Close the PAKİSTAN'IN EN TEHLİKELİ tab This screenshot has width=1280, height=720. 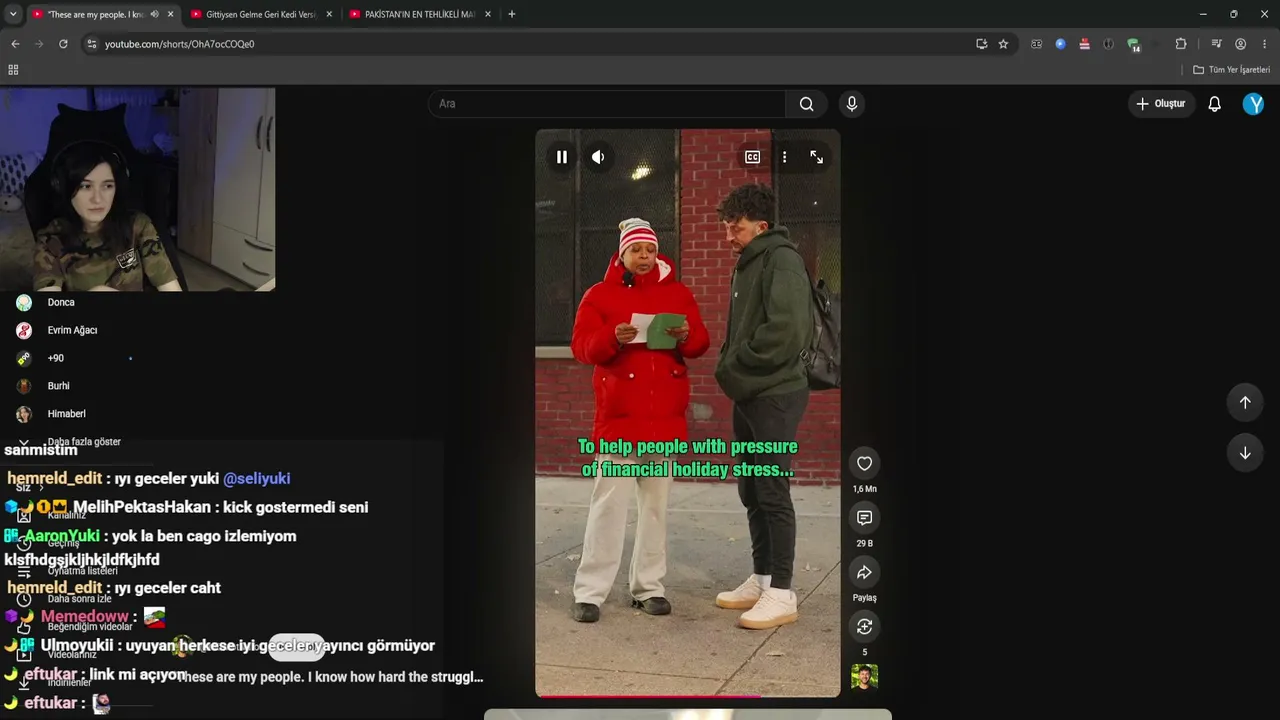488,14
